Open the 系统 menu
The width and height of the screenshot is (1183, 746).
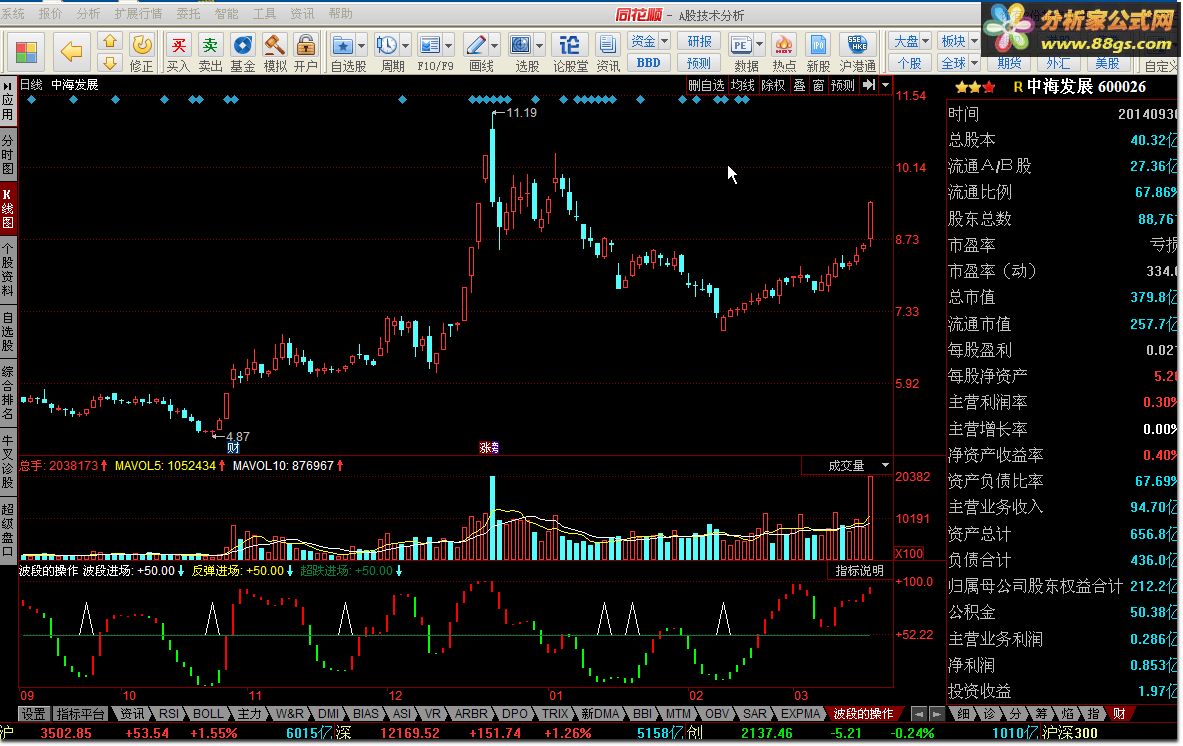13,14
